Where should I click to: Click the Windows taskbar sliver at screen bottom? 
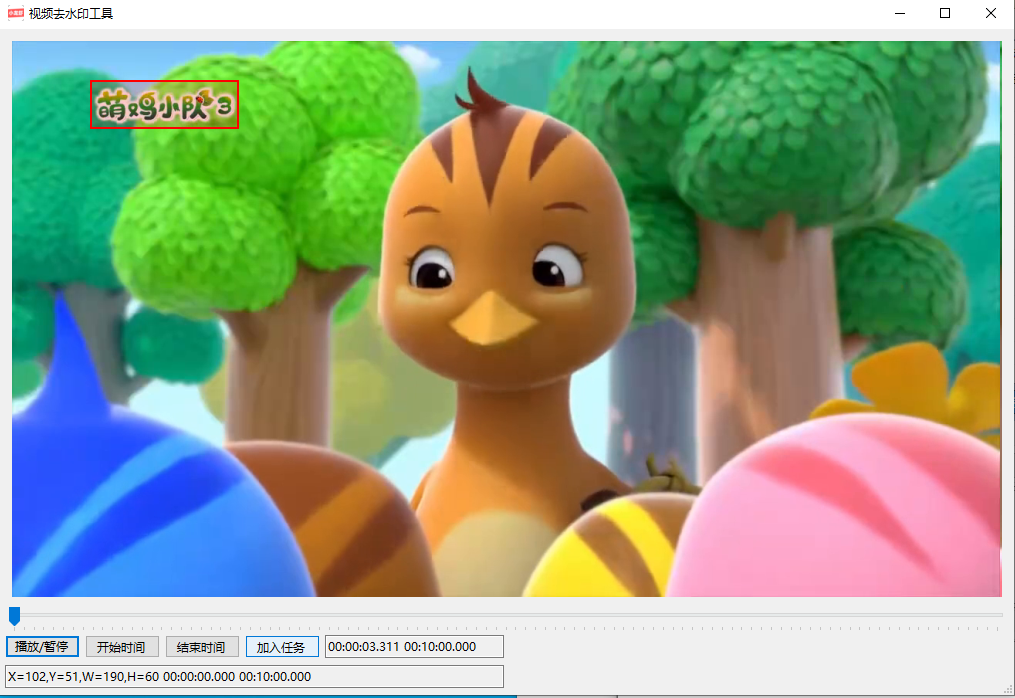pyautogui.click(x=507, y=694)
